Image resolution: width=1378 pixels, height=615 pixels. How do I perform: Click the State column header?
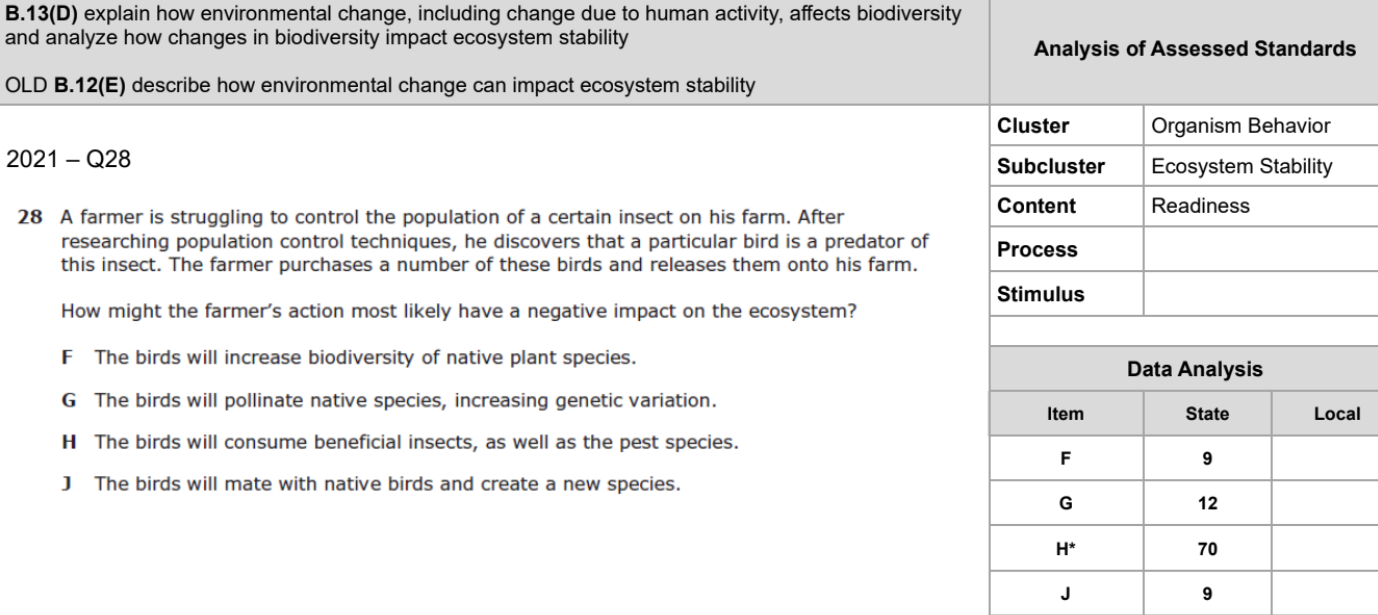(1207, 413)
